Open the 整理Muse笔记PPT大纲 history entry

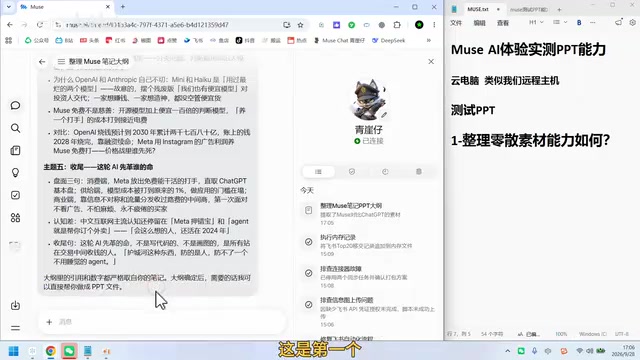(369, 214)
